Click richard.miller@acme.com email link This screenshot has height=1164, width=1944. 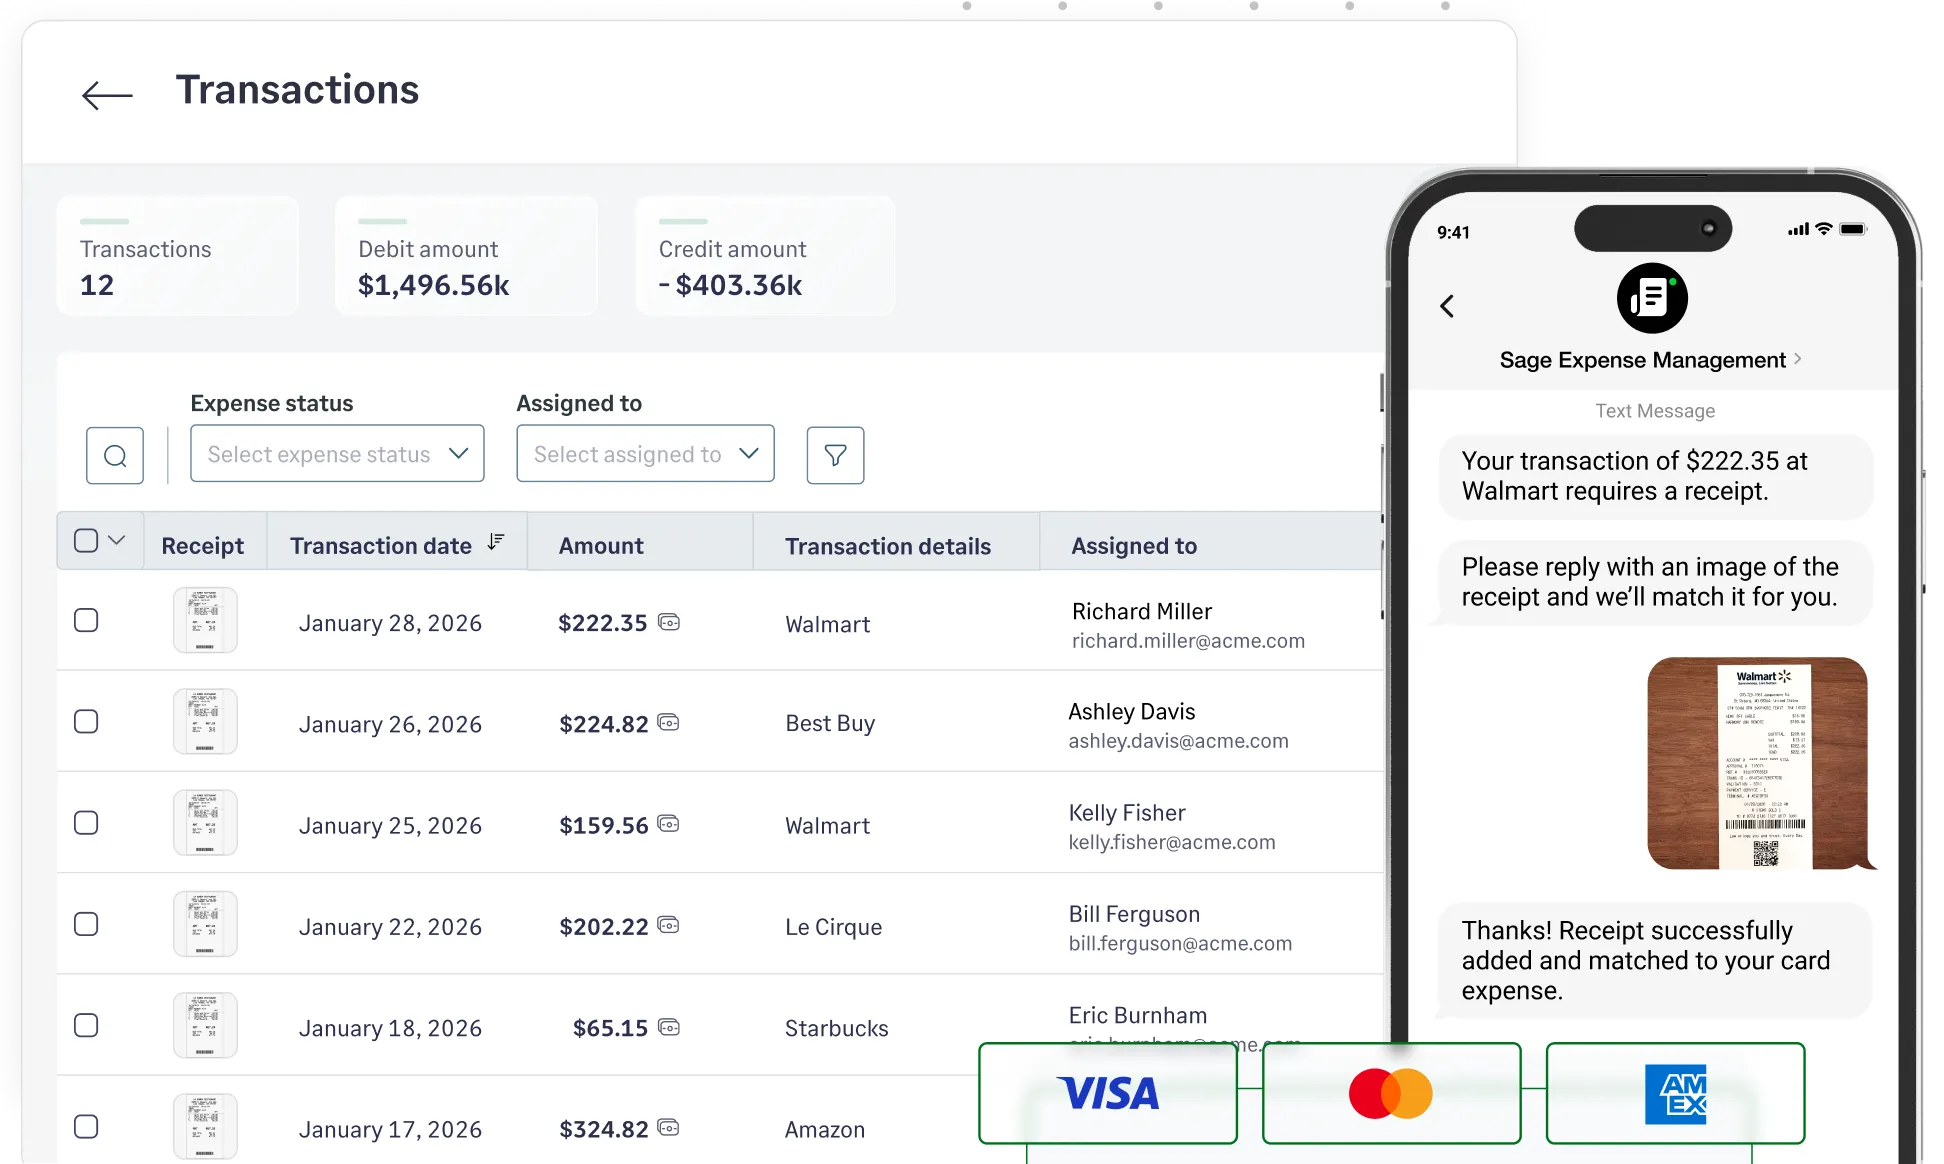(1188, 641)
